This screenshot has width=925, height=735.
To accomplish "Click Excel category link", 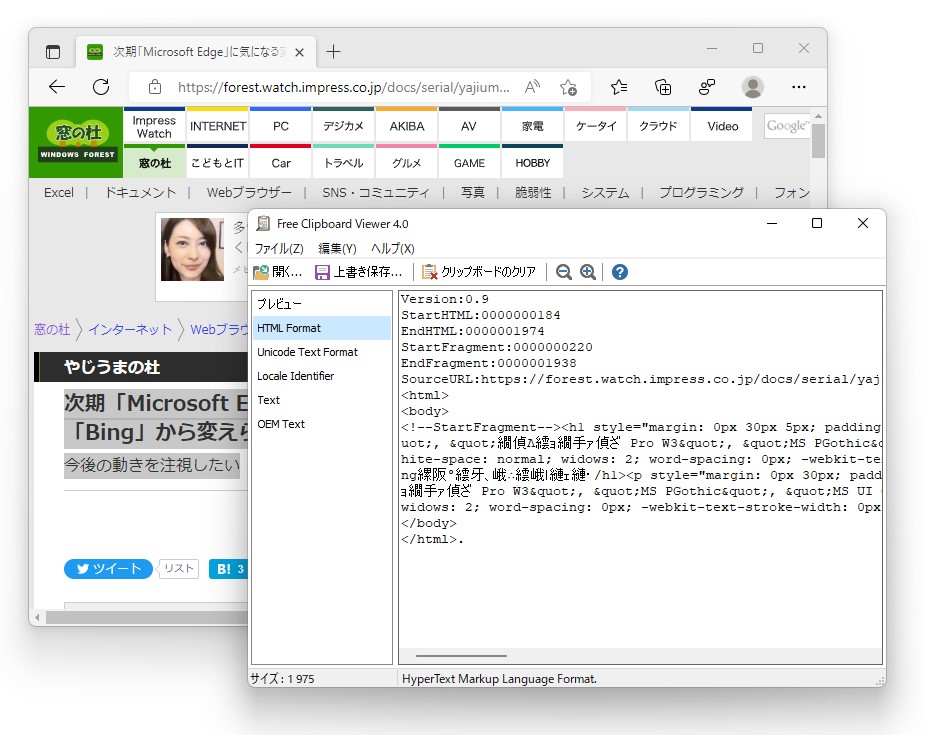I will click(x=59, y=193).
